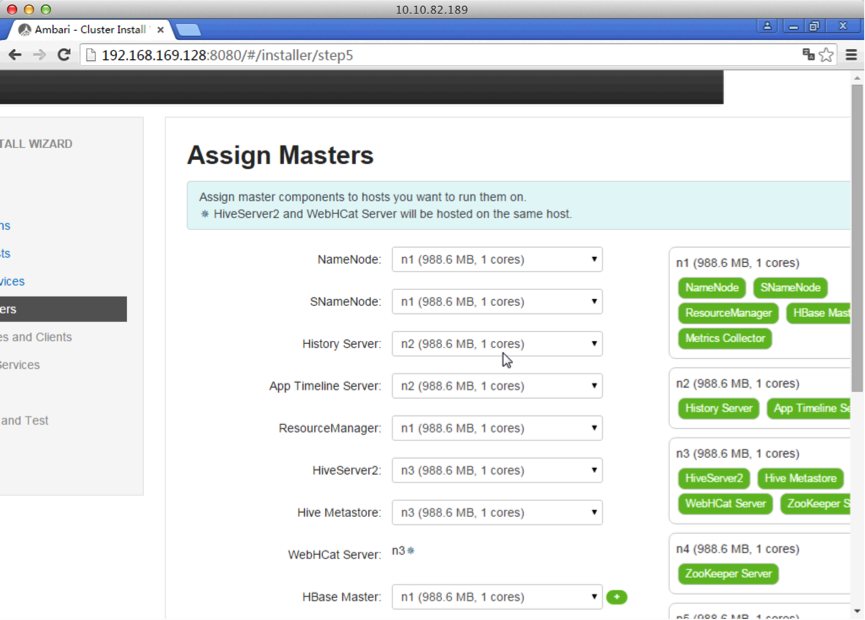Close the Ambari Cluster Install tab
This screenshot has width=865, height=620.
pyautogui.click(x=161, y=30)
